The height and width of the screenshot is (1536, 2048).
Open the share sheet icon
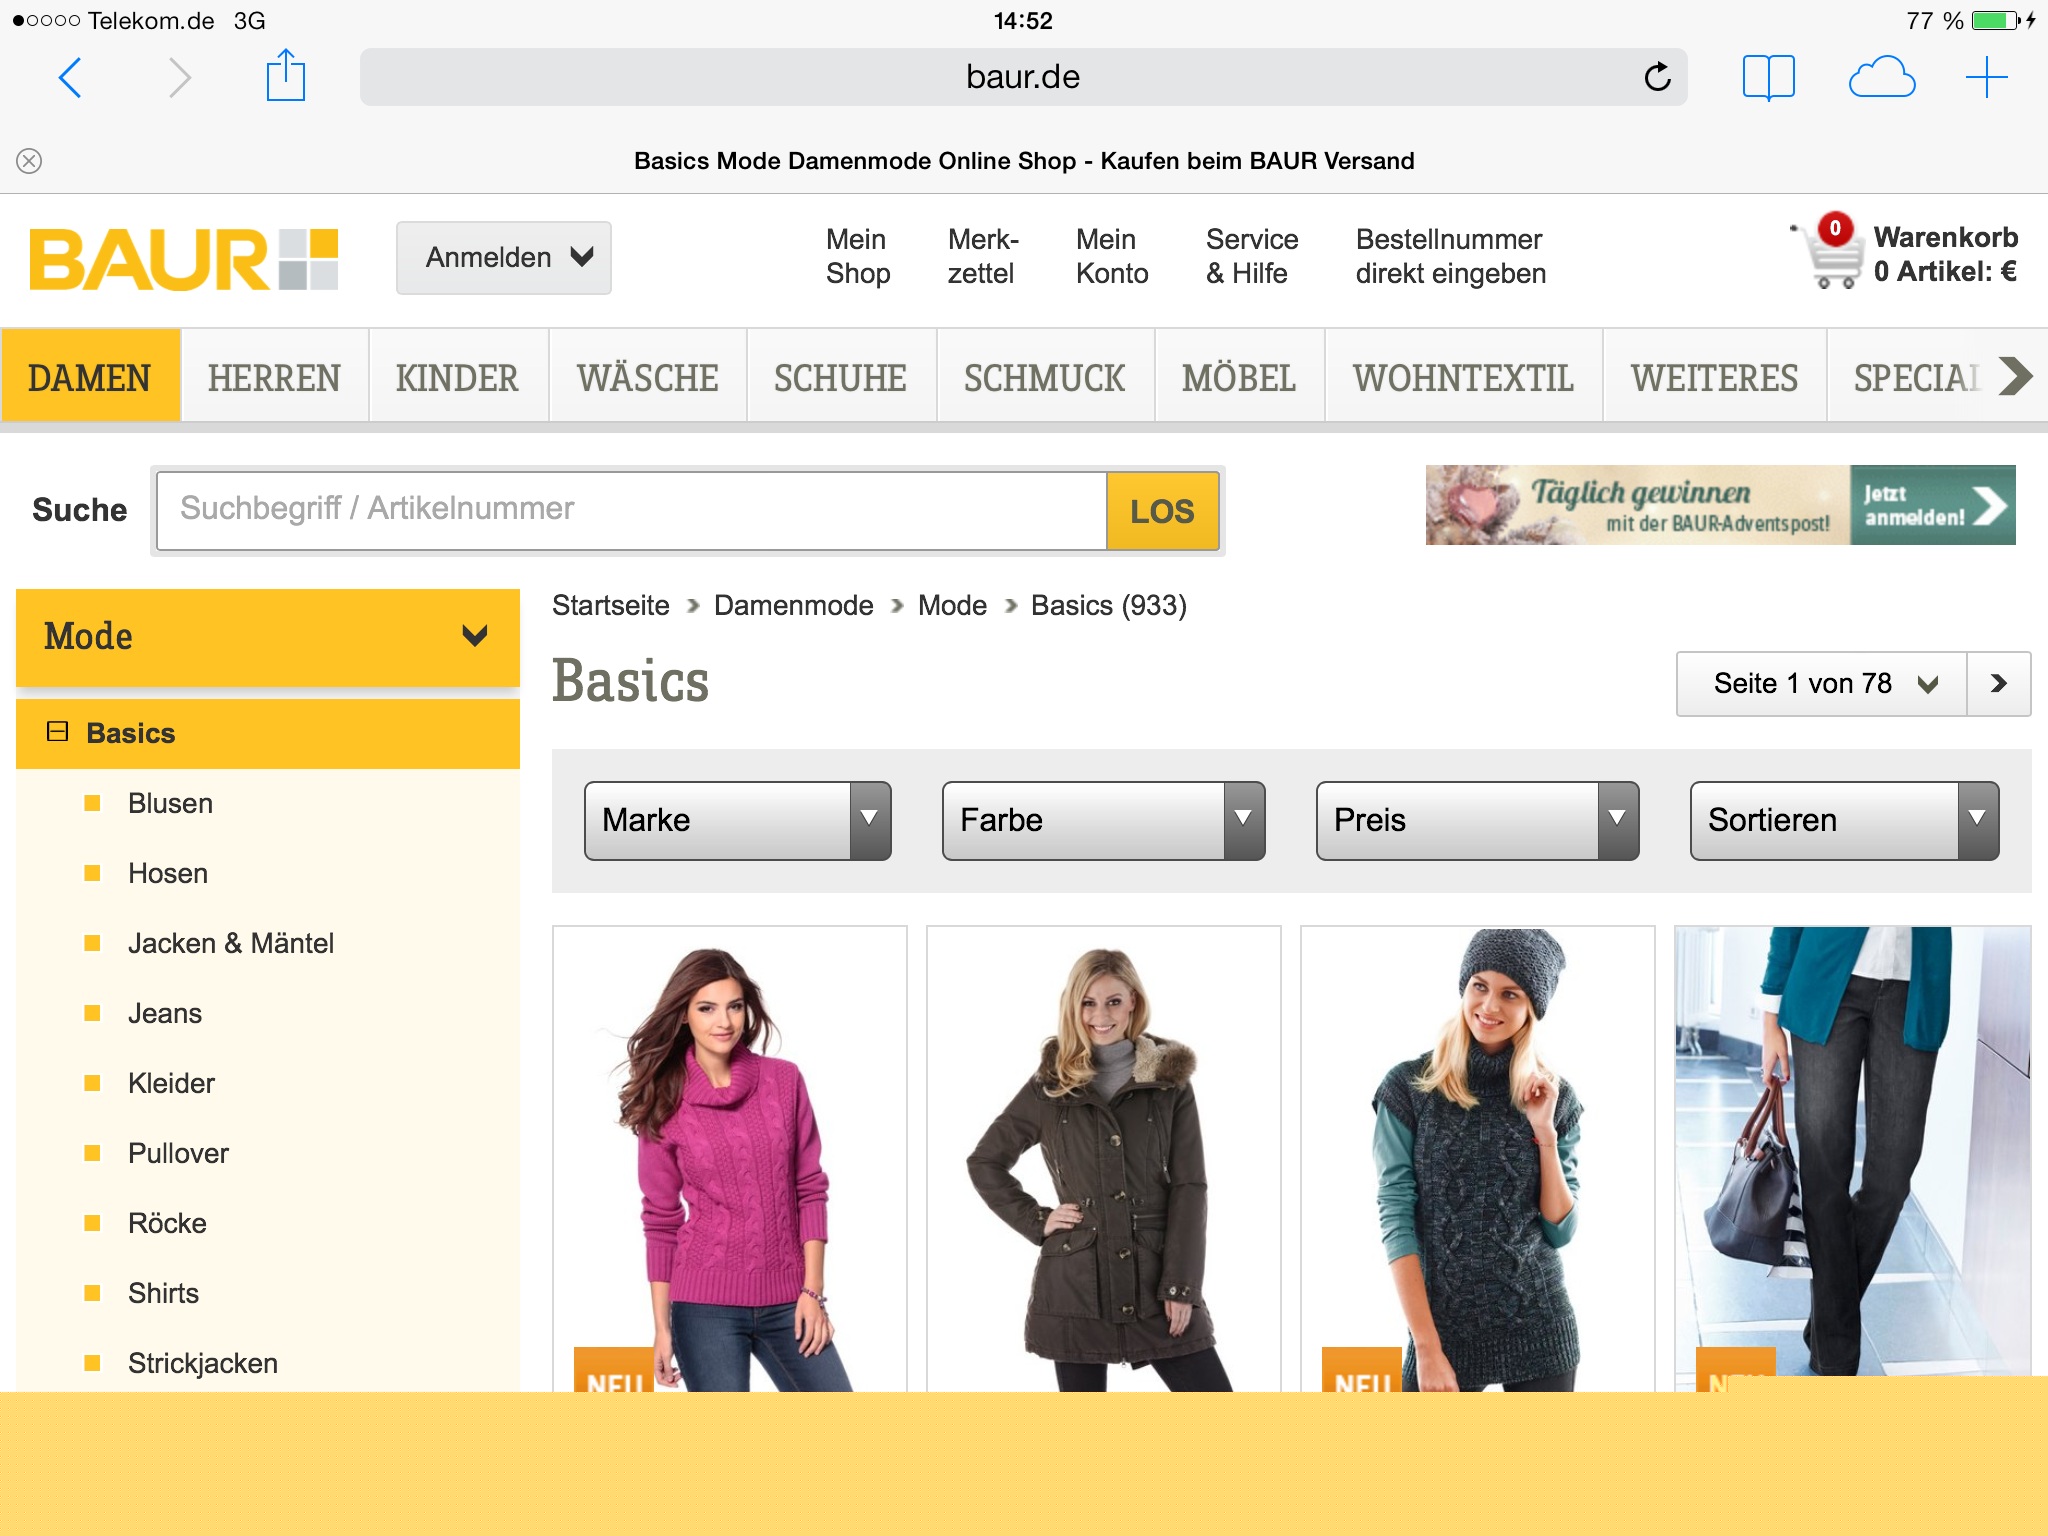pos(285,76)
